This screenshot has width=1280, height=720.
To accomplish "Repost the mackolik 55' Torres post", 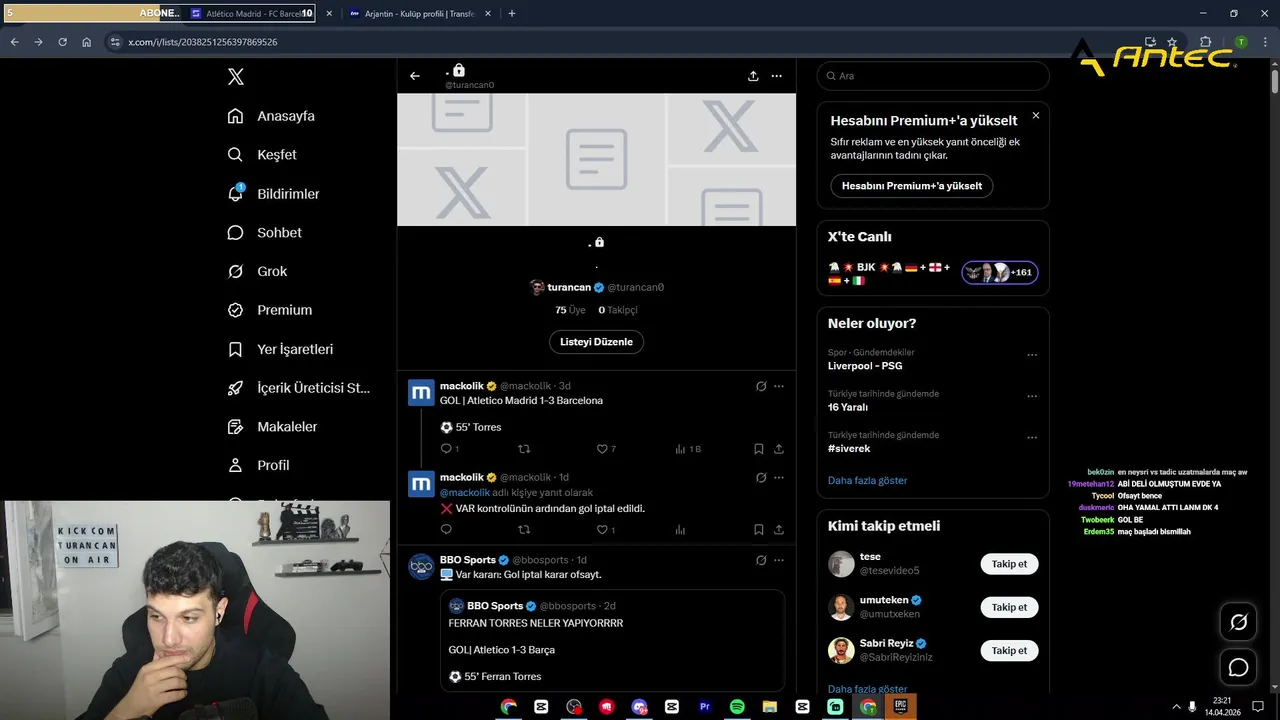I will pyautogui.click(x=524, y=449).
